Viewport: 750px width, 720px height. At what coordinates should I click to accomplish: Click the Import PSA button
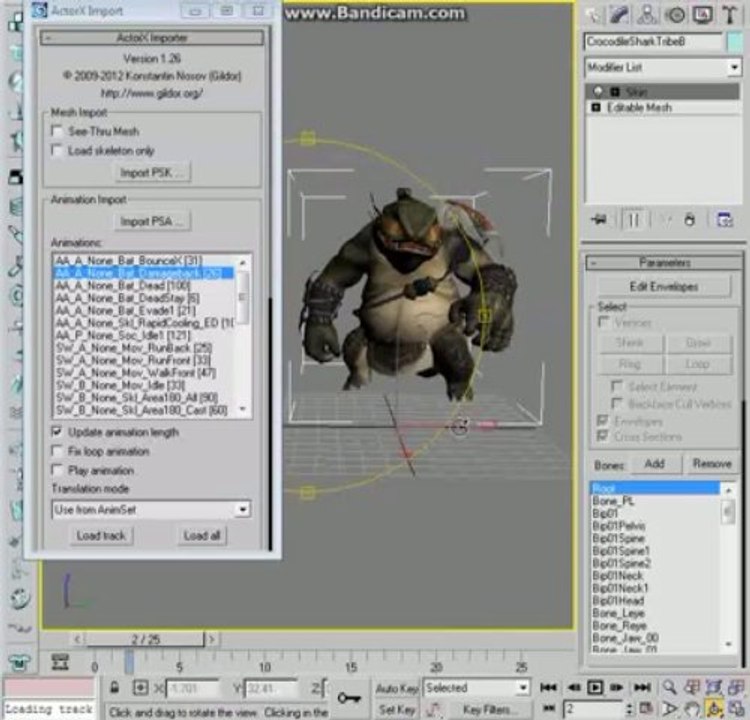(152, 221)
